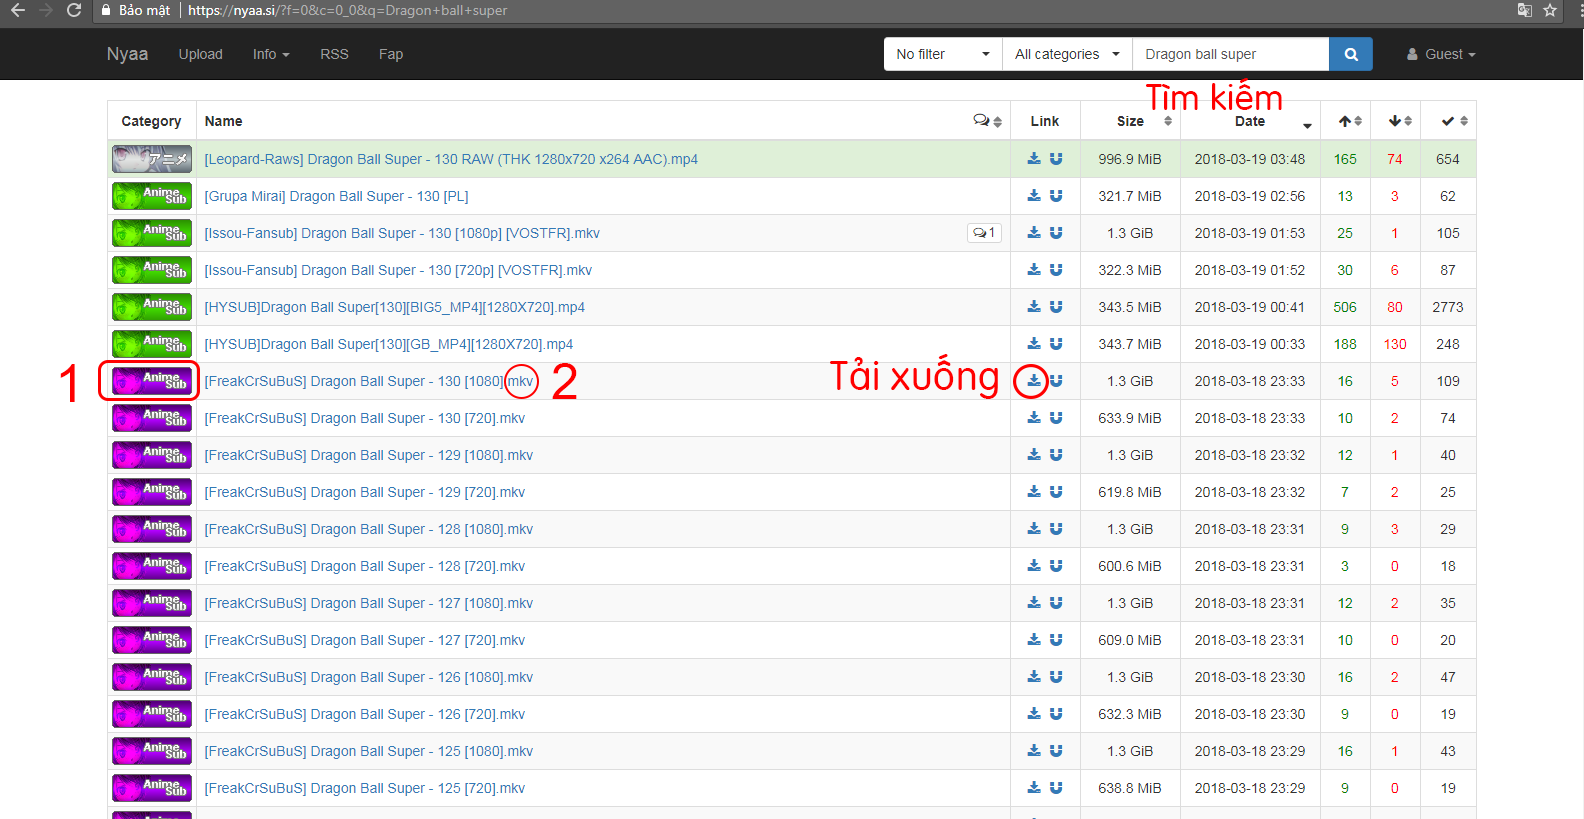Download torrent for Leopard-Raws Dragon Ball Super 130
Screen dimensions: 1584x819
[1034, 159]
